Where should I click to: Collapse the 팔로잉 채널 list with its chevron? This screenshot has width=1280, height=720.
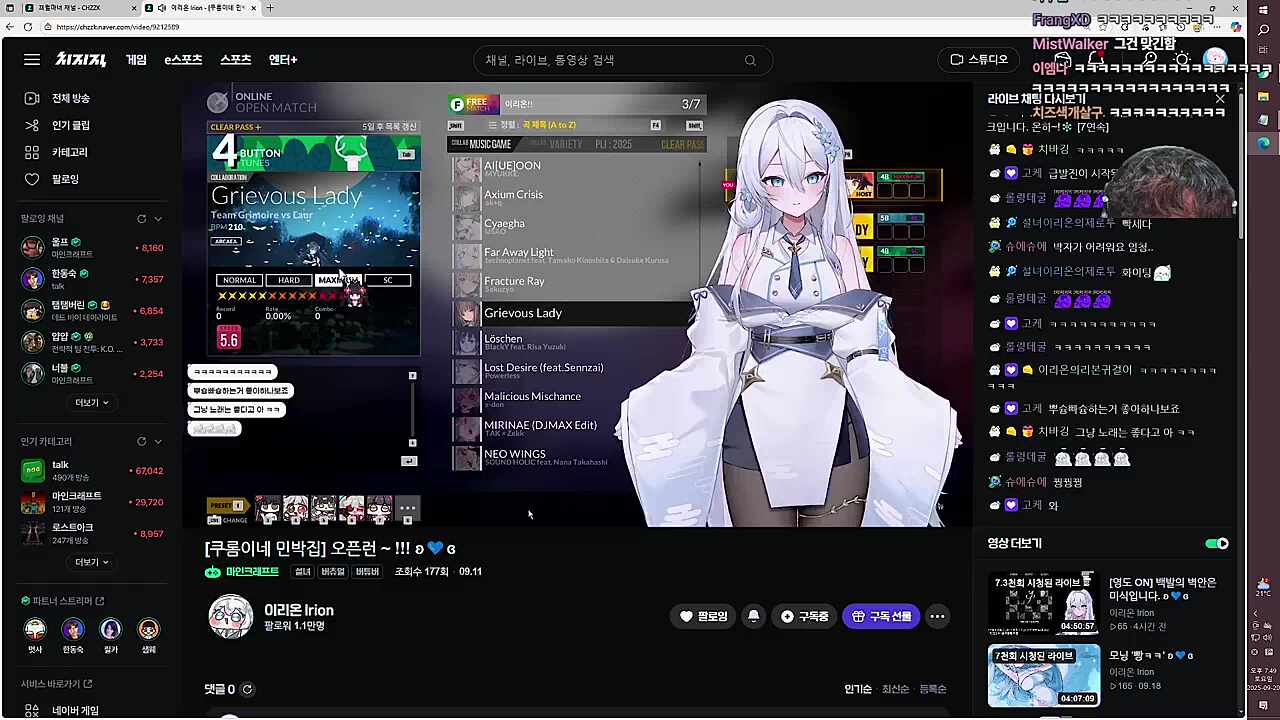[x=157, y=218]
